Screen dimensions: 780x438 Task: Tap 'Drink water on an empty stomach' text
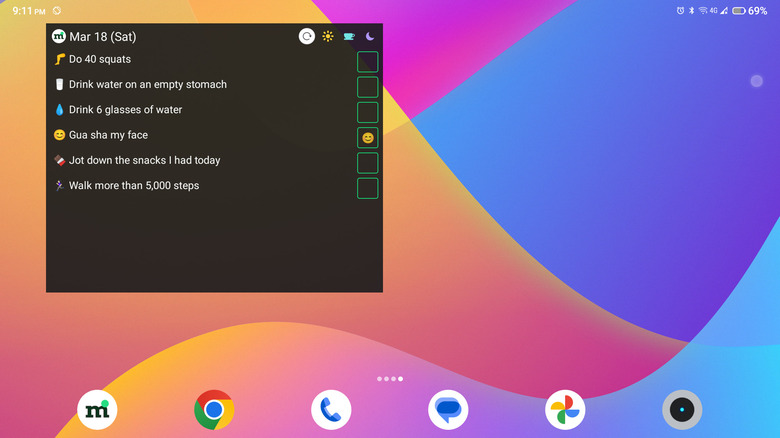(x=148, y=85)
